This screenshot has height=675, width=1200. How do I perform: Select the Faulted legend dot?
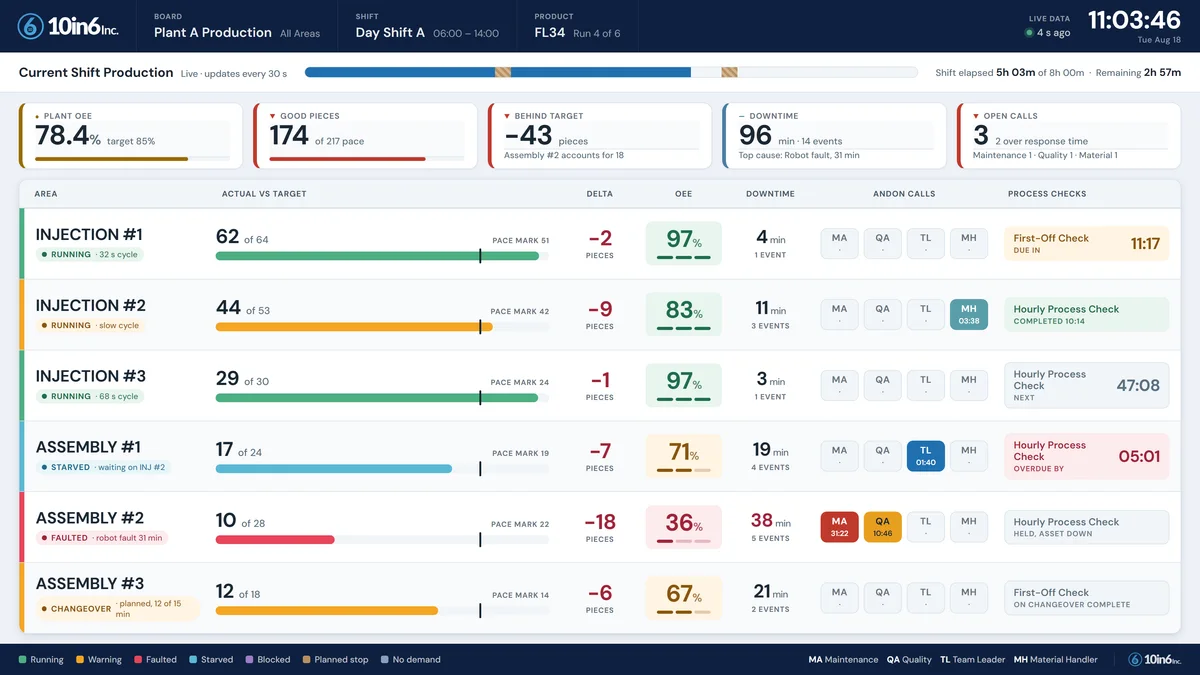(138, 660)
